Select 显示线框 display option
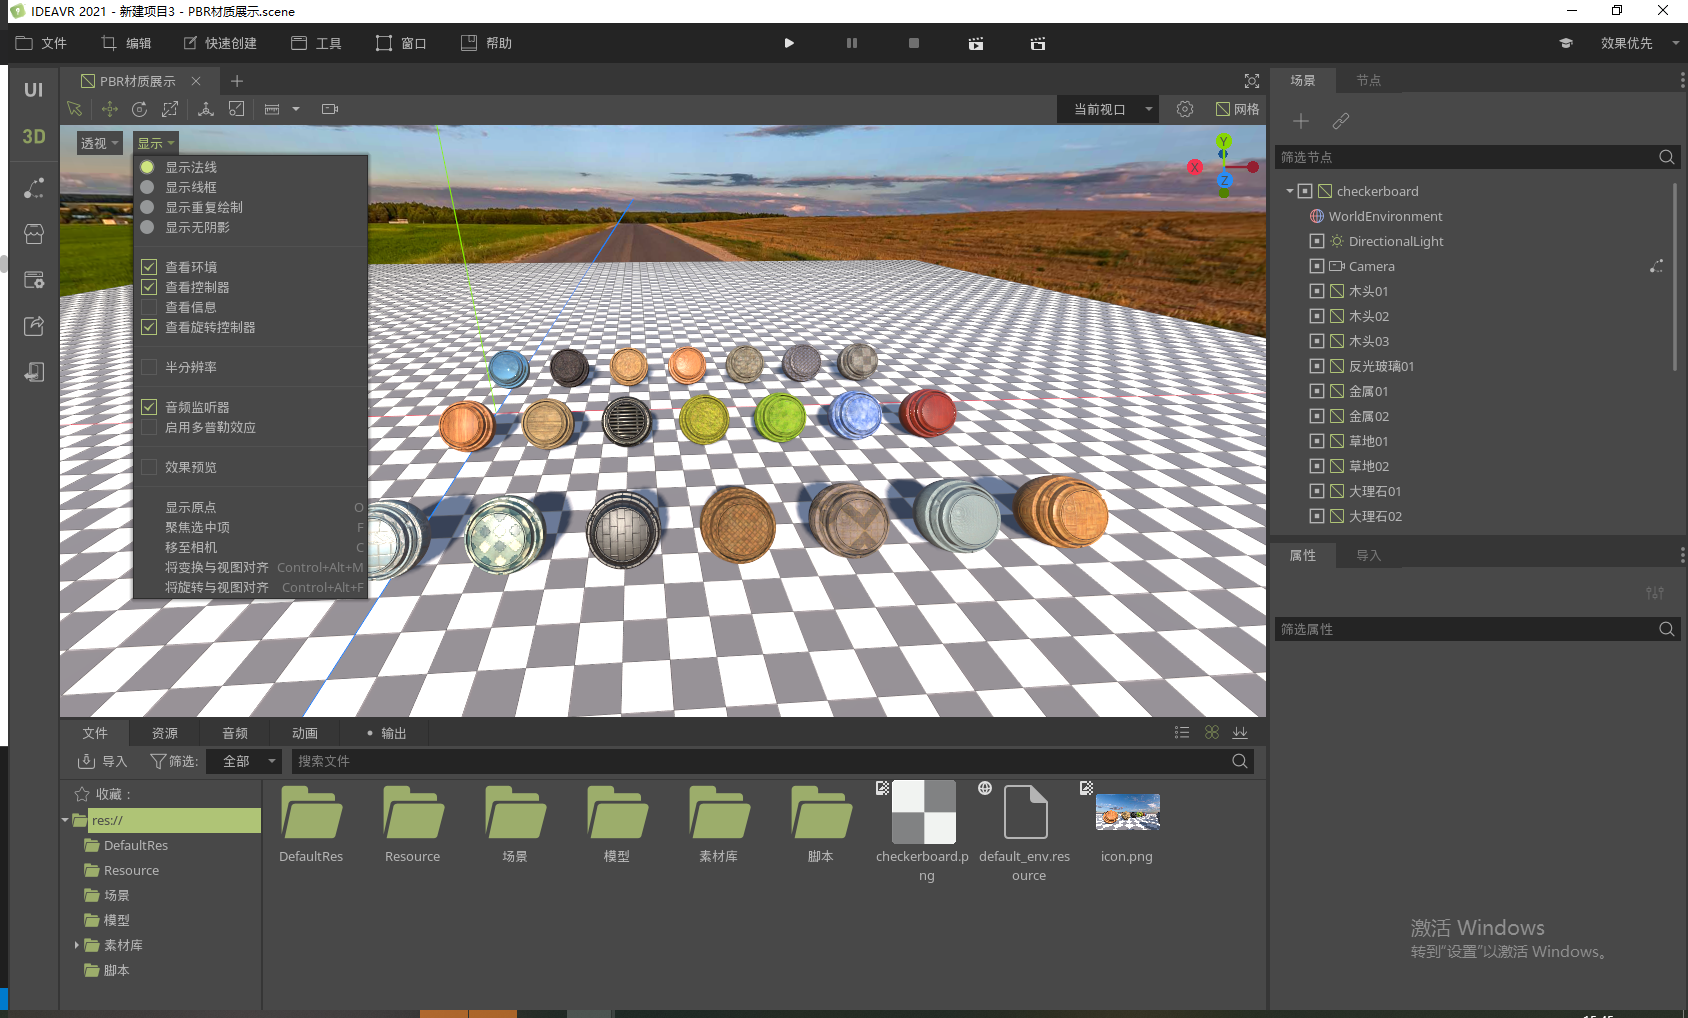The height and width of the screenshot is (1018, 1688). tap(191, 187)
